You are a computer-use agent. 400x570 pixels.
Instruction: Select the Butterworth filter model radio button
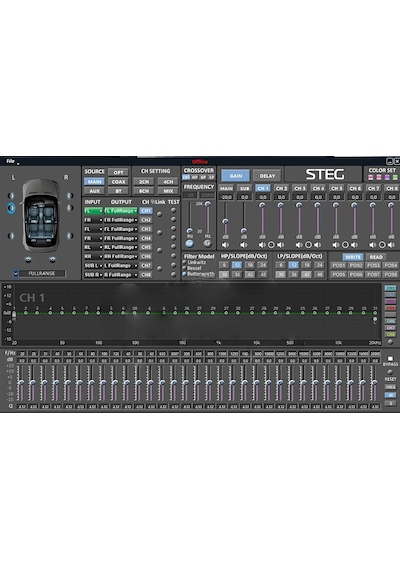(184, 274)
